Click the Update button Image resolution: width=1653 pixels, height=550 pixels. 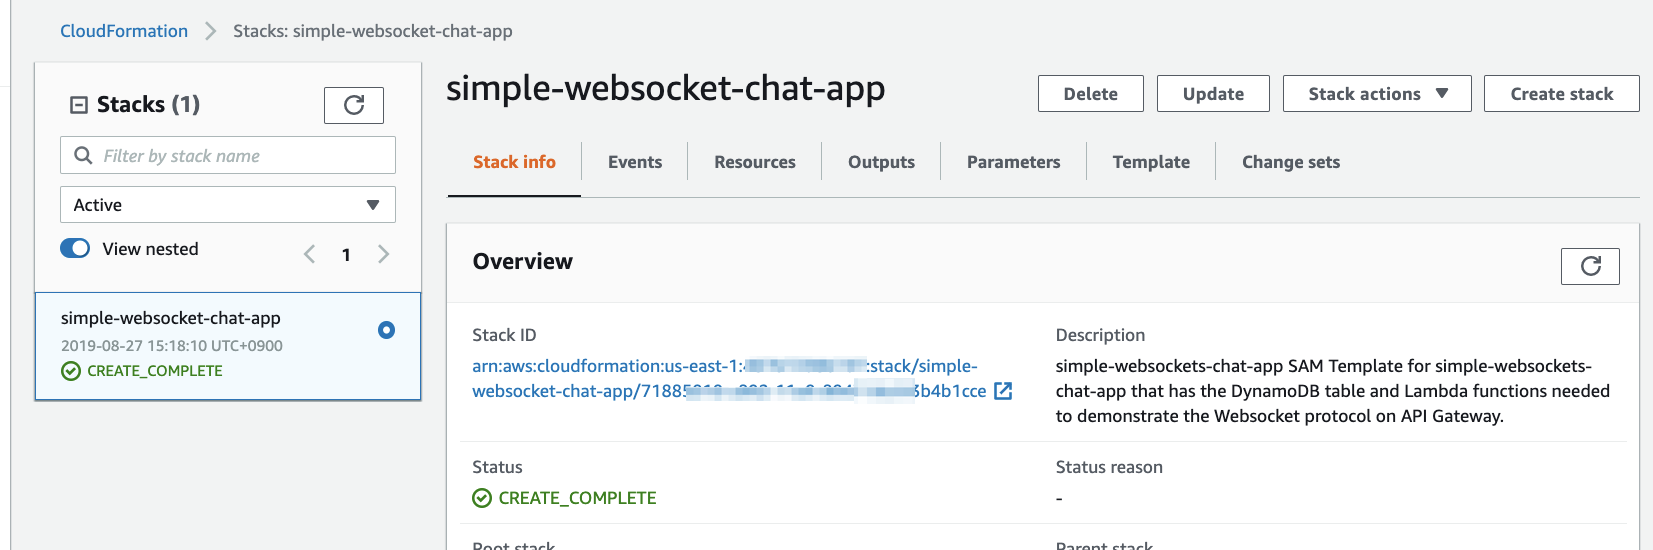(x=1213, y=94)
